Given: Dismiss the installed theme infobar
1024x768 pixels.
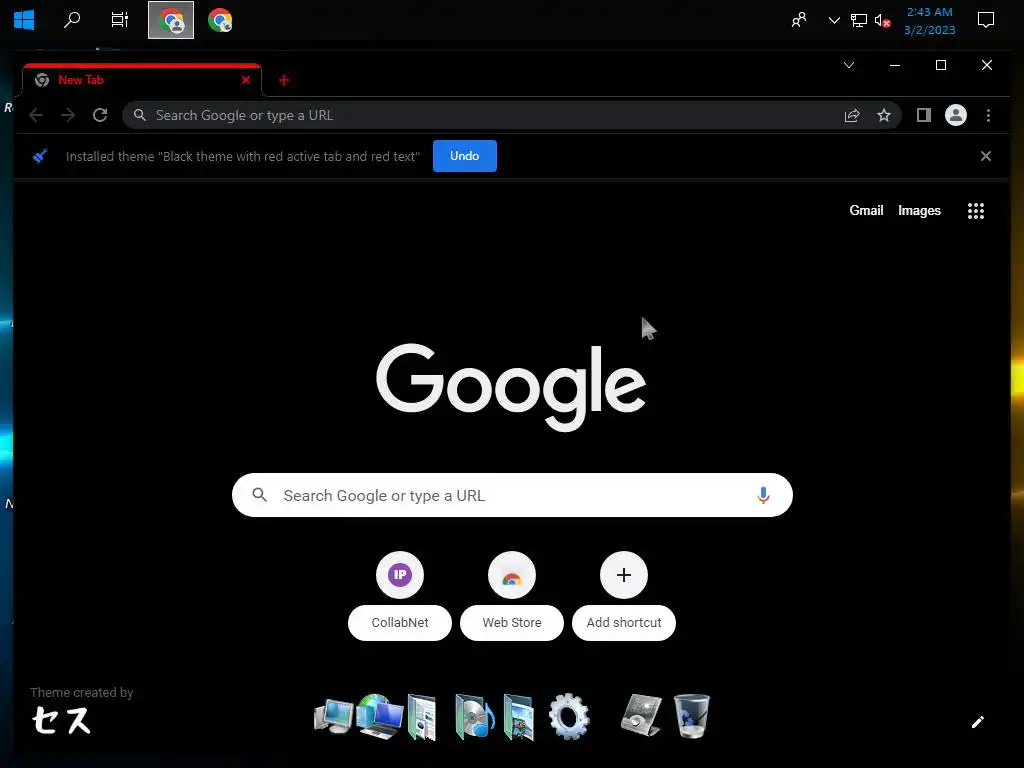Looking at the screenshot, I should tap(985, 156).
